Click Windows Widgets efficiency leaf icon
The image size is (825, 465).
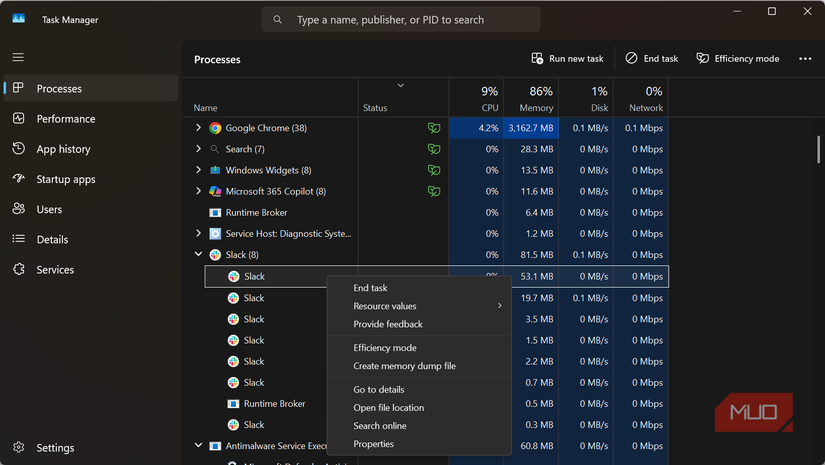tap(434, 170)
